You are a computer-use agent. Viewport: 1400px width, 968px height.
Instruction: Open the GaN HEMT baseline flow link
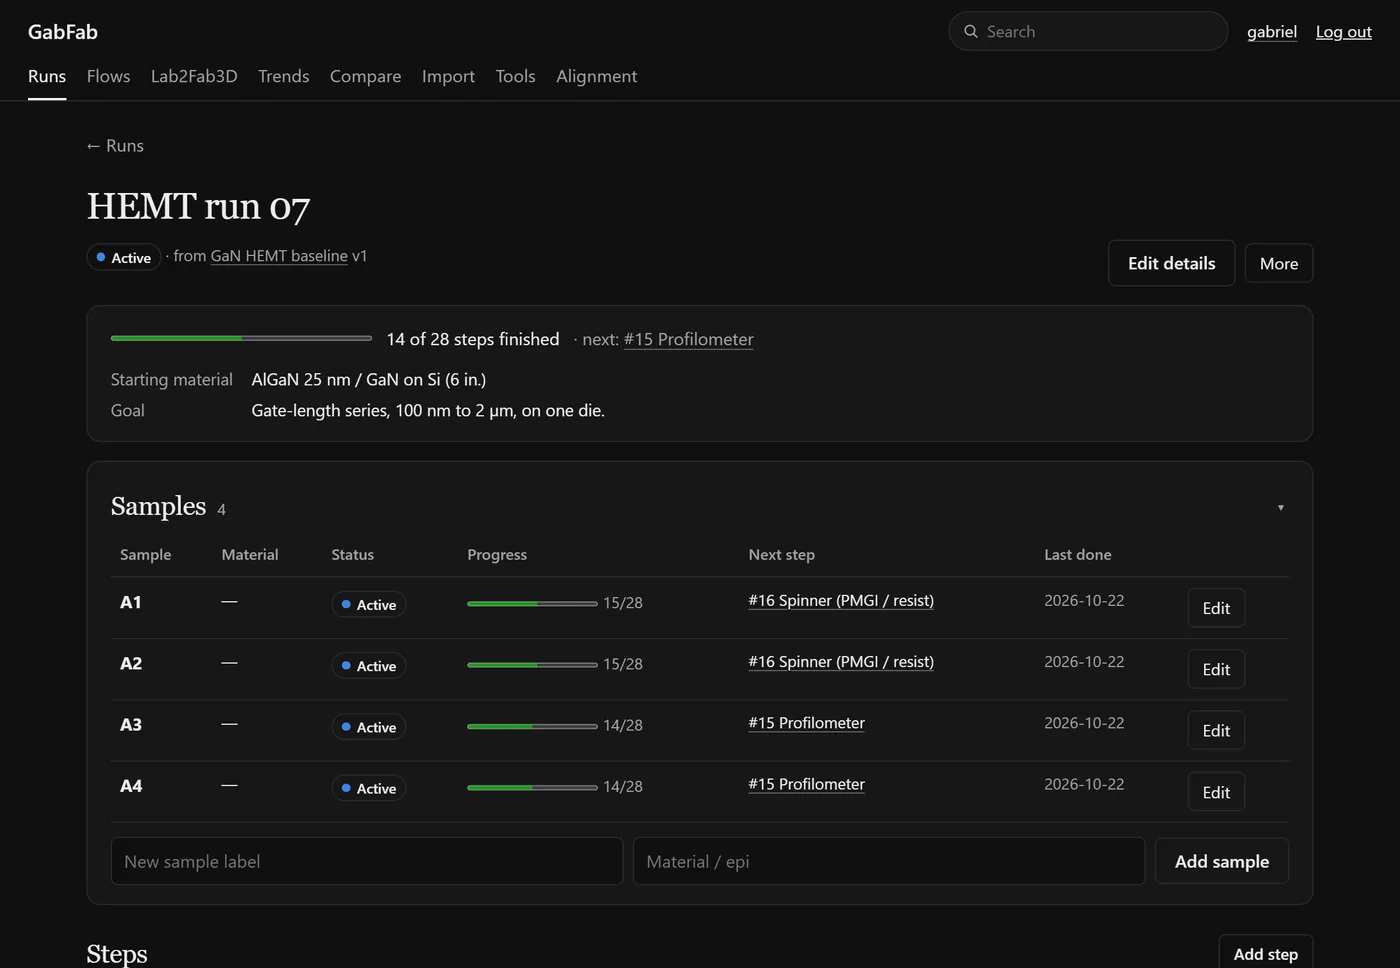click(x=279, y=256)
